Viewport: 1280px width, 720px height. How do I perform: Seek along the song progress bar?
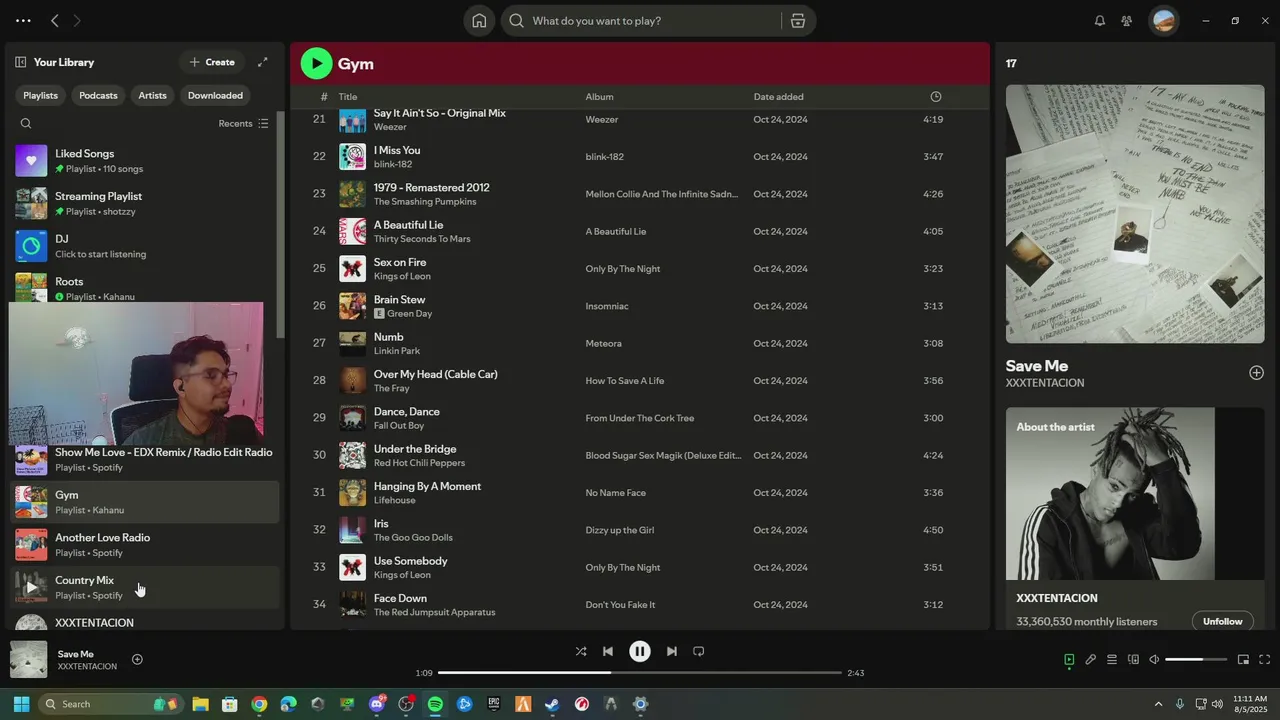pyautogui.click(x=640, y=673)
